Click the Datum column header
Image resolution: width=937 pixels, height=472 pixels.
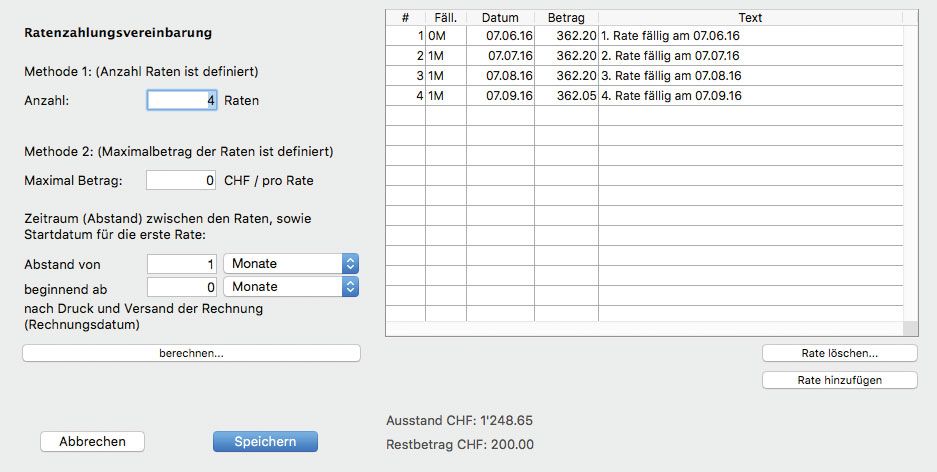pyautogui.click(x=500, y=18)
